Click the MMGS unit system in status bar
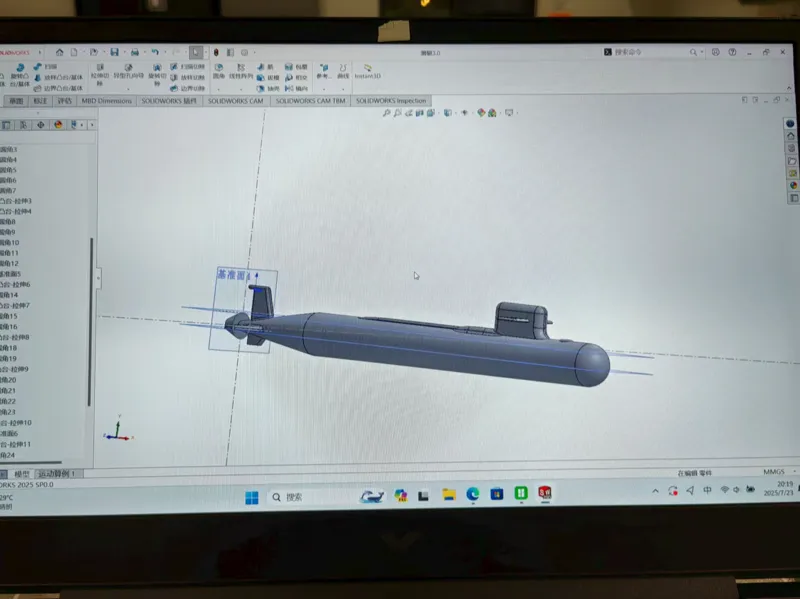The height and width of the screenshot is (599, 800). tap(773, 472)
